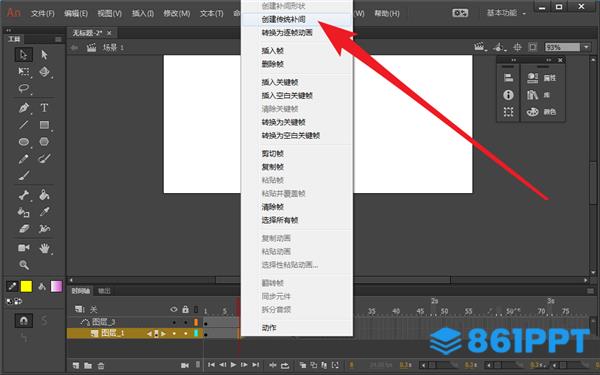Toggle lock dot of 图层_1

[x=186, y=334]
